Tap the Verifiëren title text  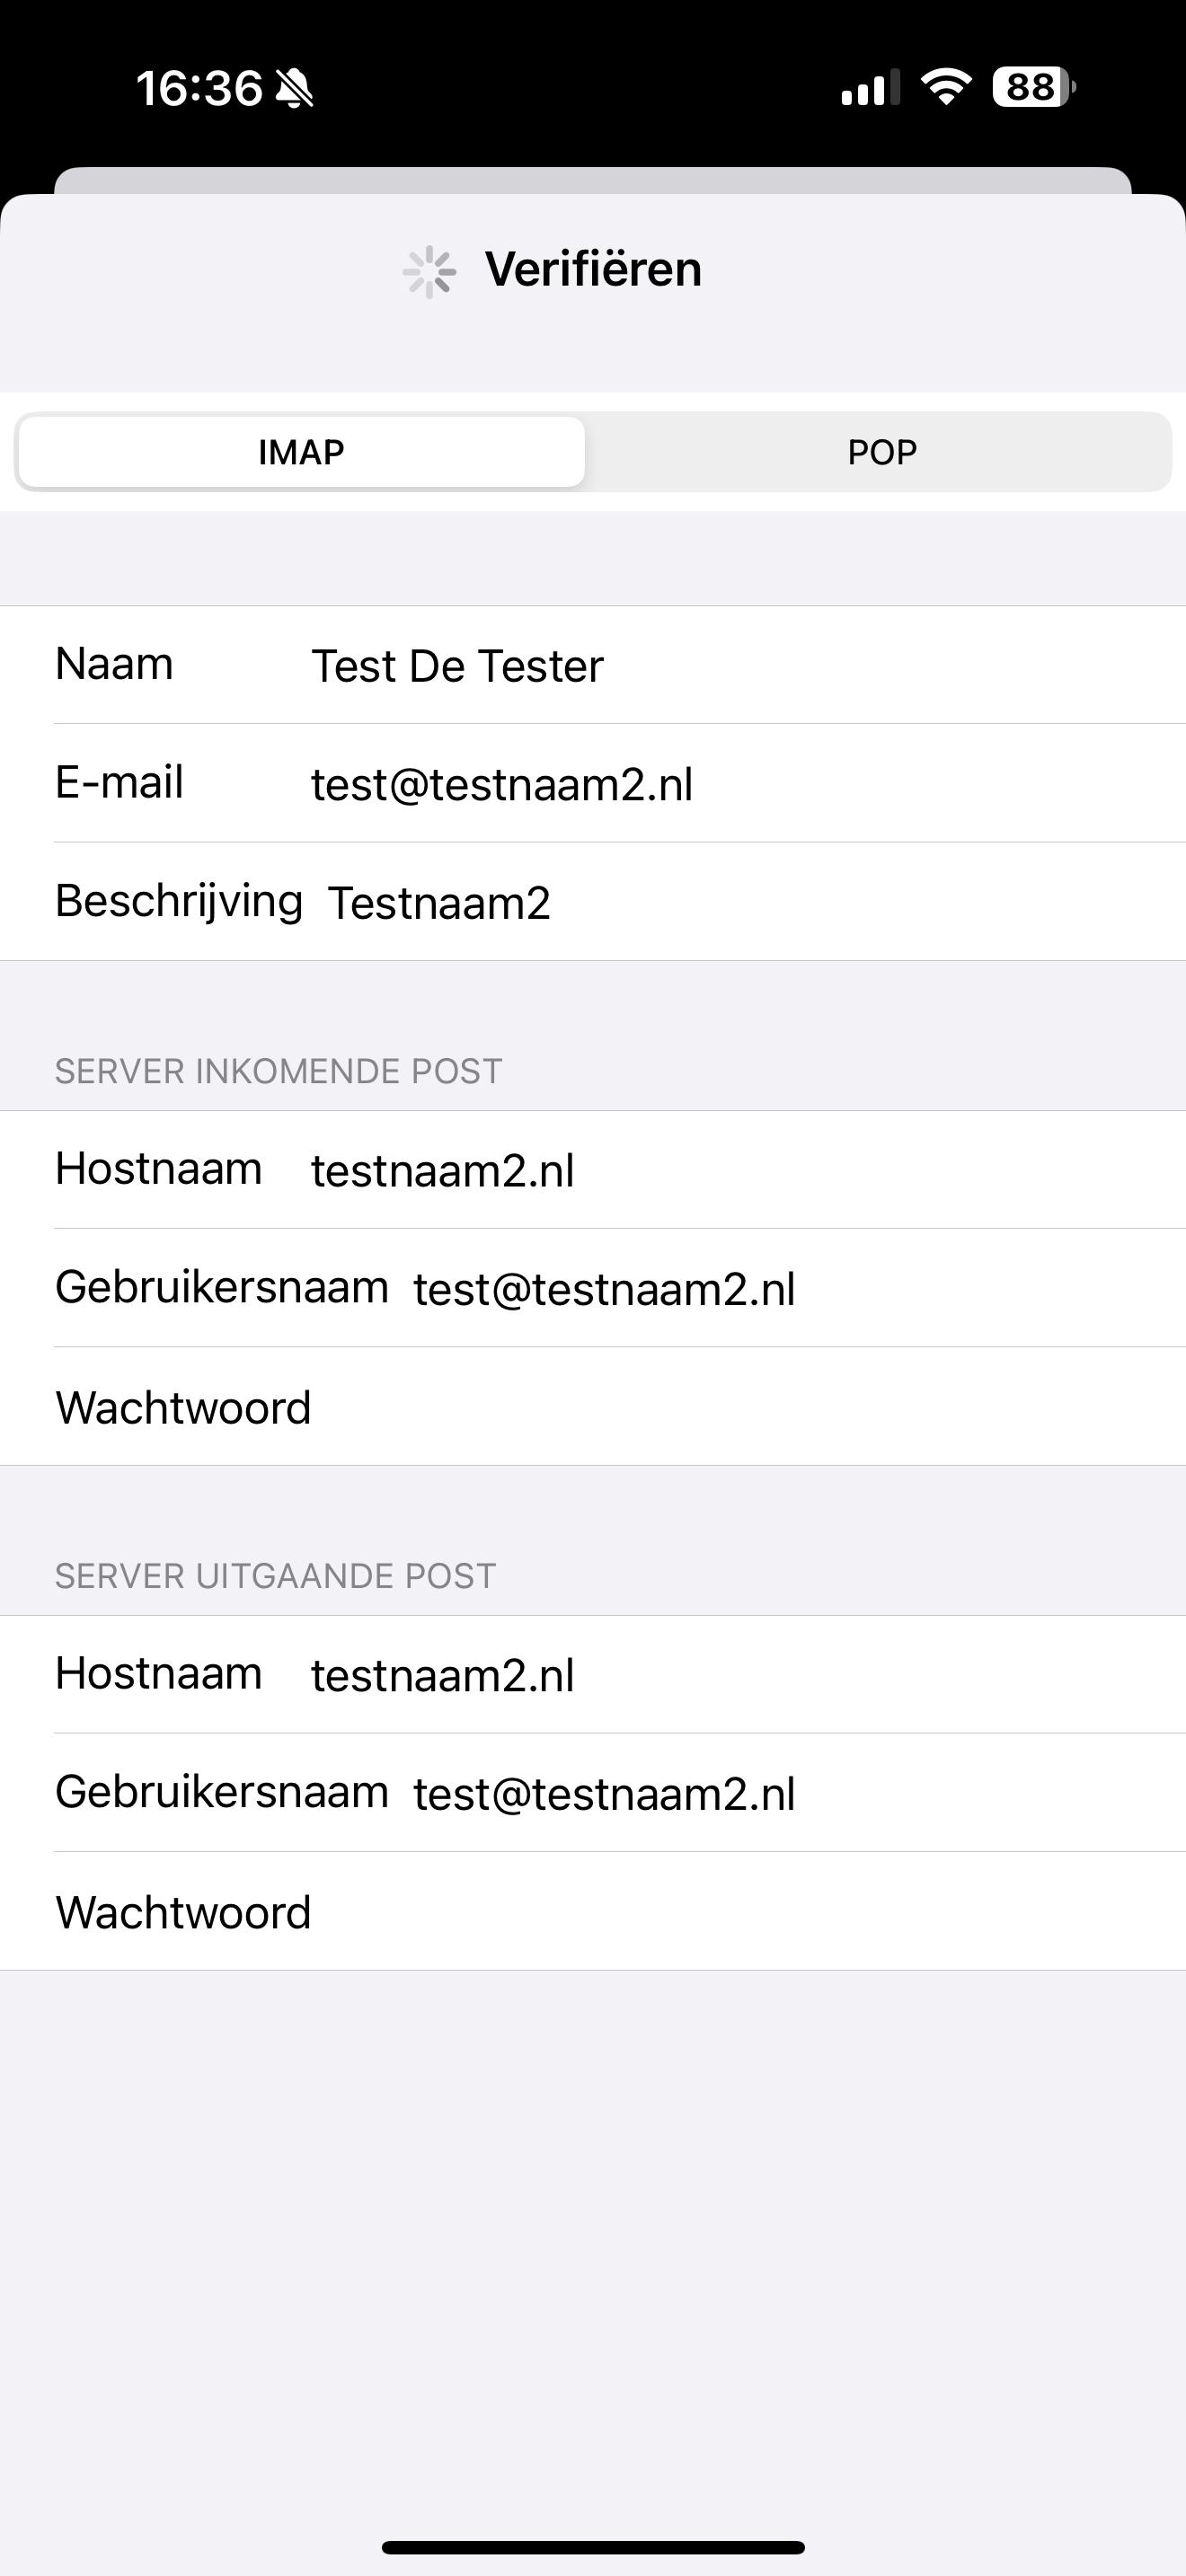(593, 270)
